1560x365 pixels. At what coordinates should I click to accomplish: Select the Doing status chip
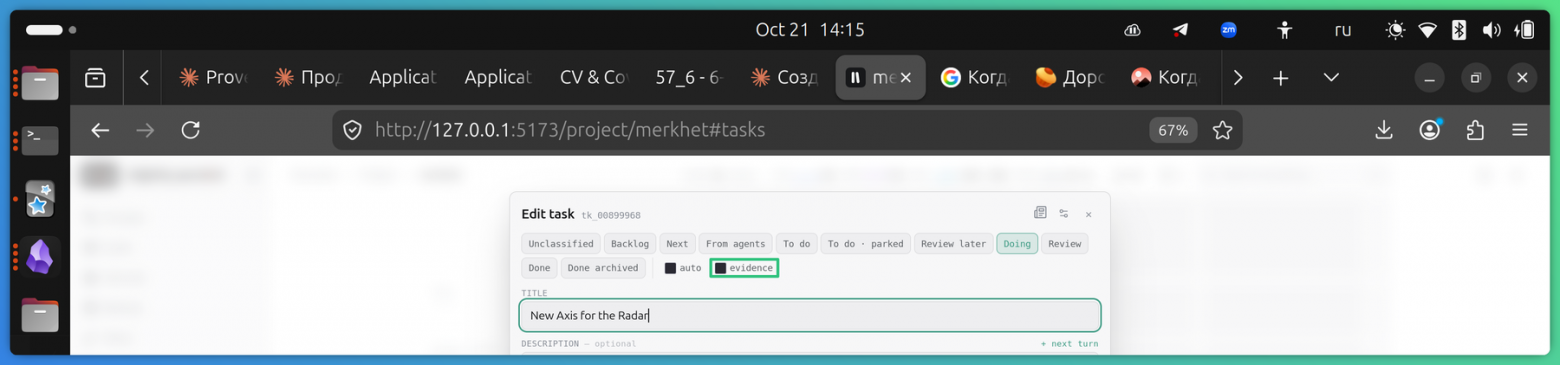[x=1017, y=244]
